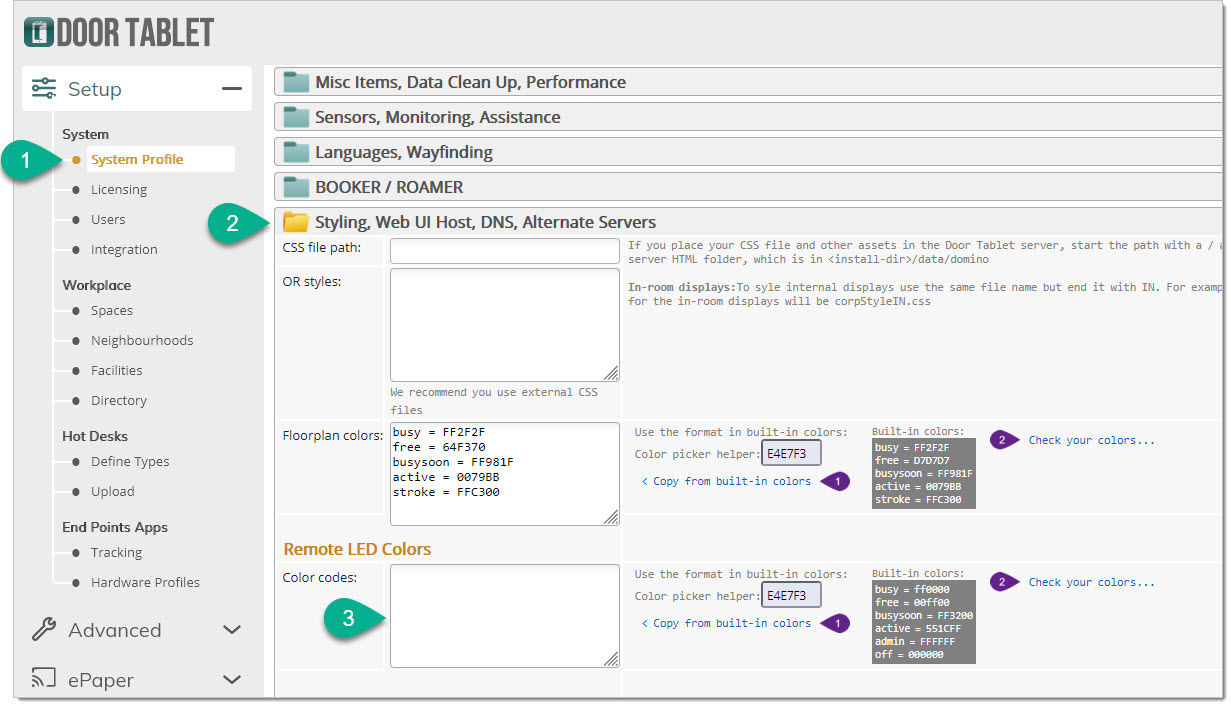Expand the ePaper menu chevron

click(x=232, y=680)
